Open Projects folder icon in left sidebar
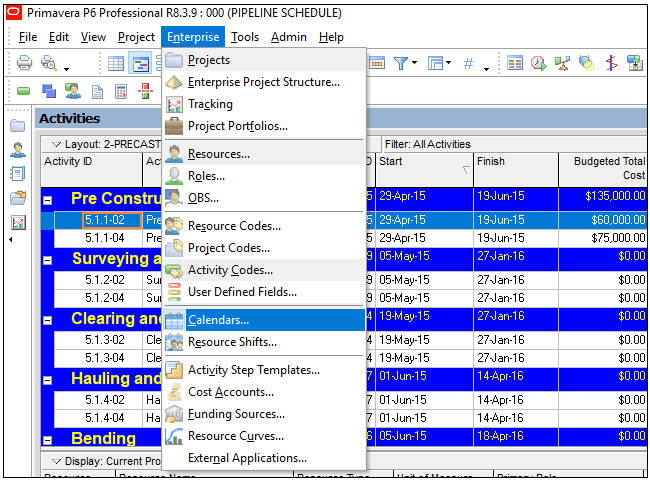This screenshot has height=481, width=650. 17,125
